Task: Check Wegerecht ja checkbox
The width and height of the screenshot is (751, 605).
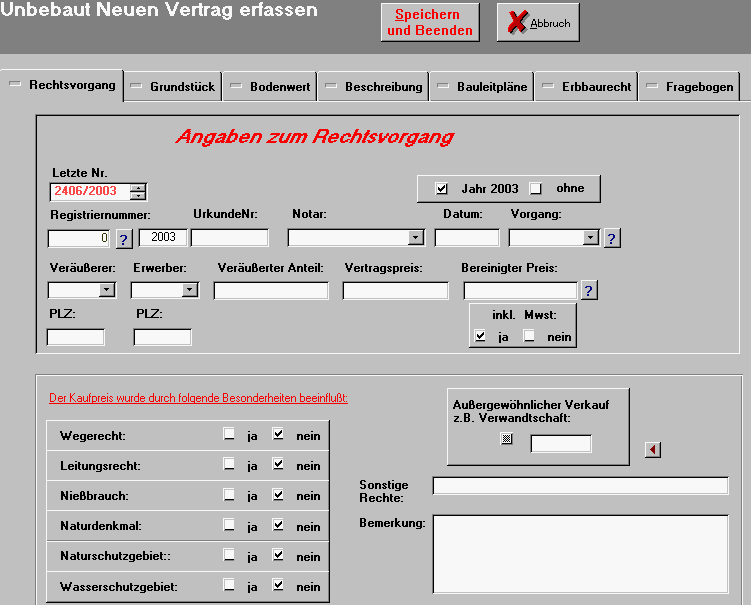Action: coord(229,434)
